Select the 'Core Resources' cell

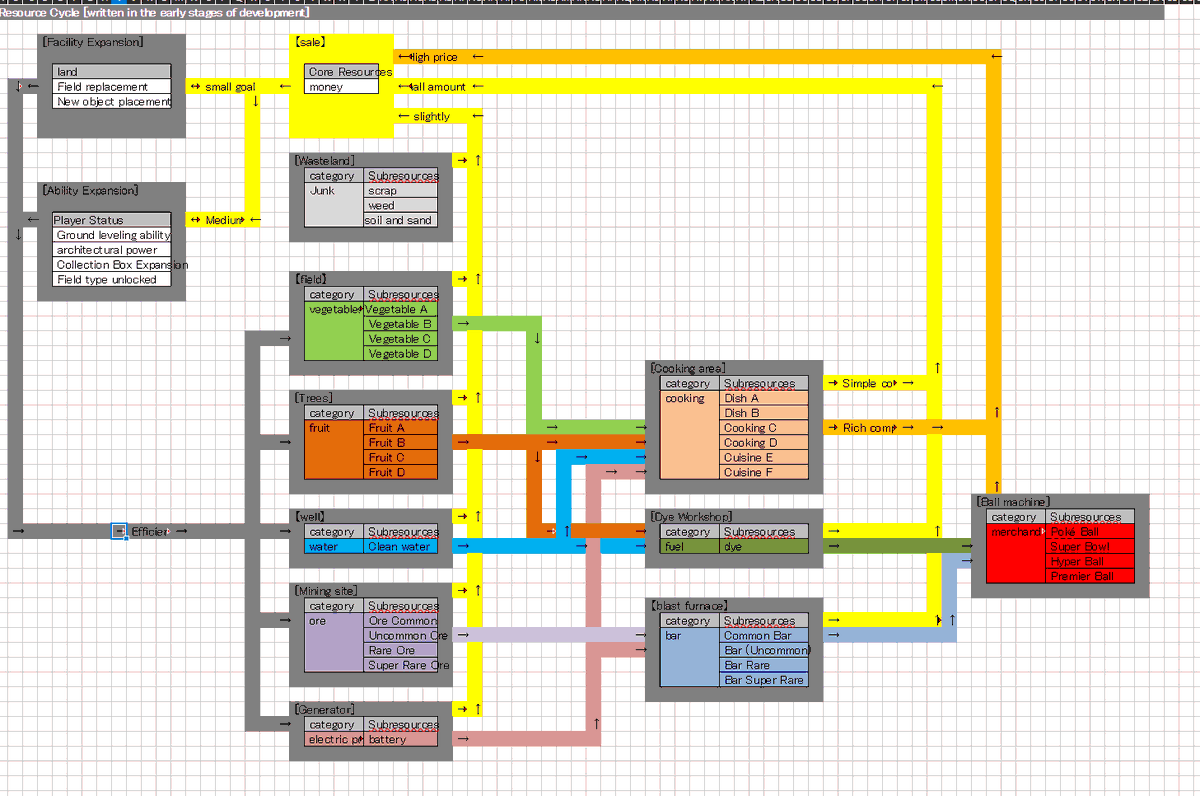tap(342, 72)
